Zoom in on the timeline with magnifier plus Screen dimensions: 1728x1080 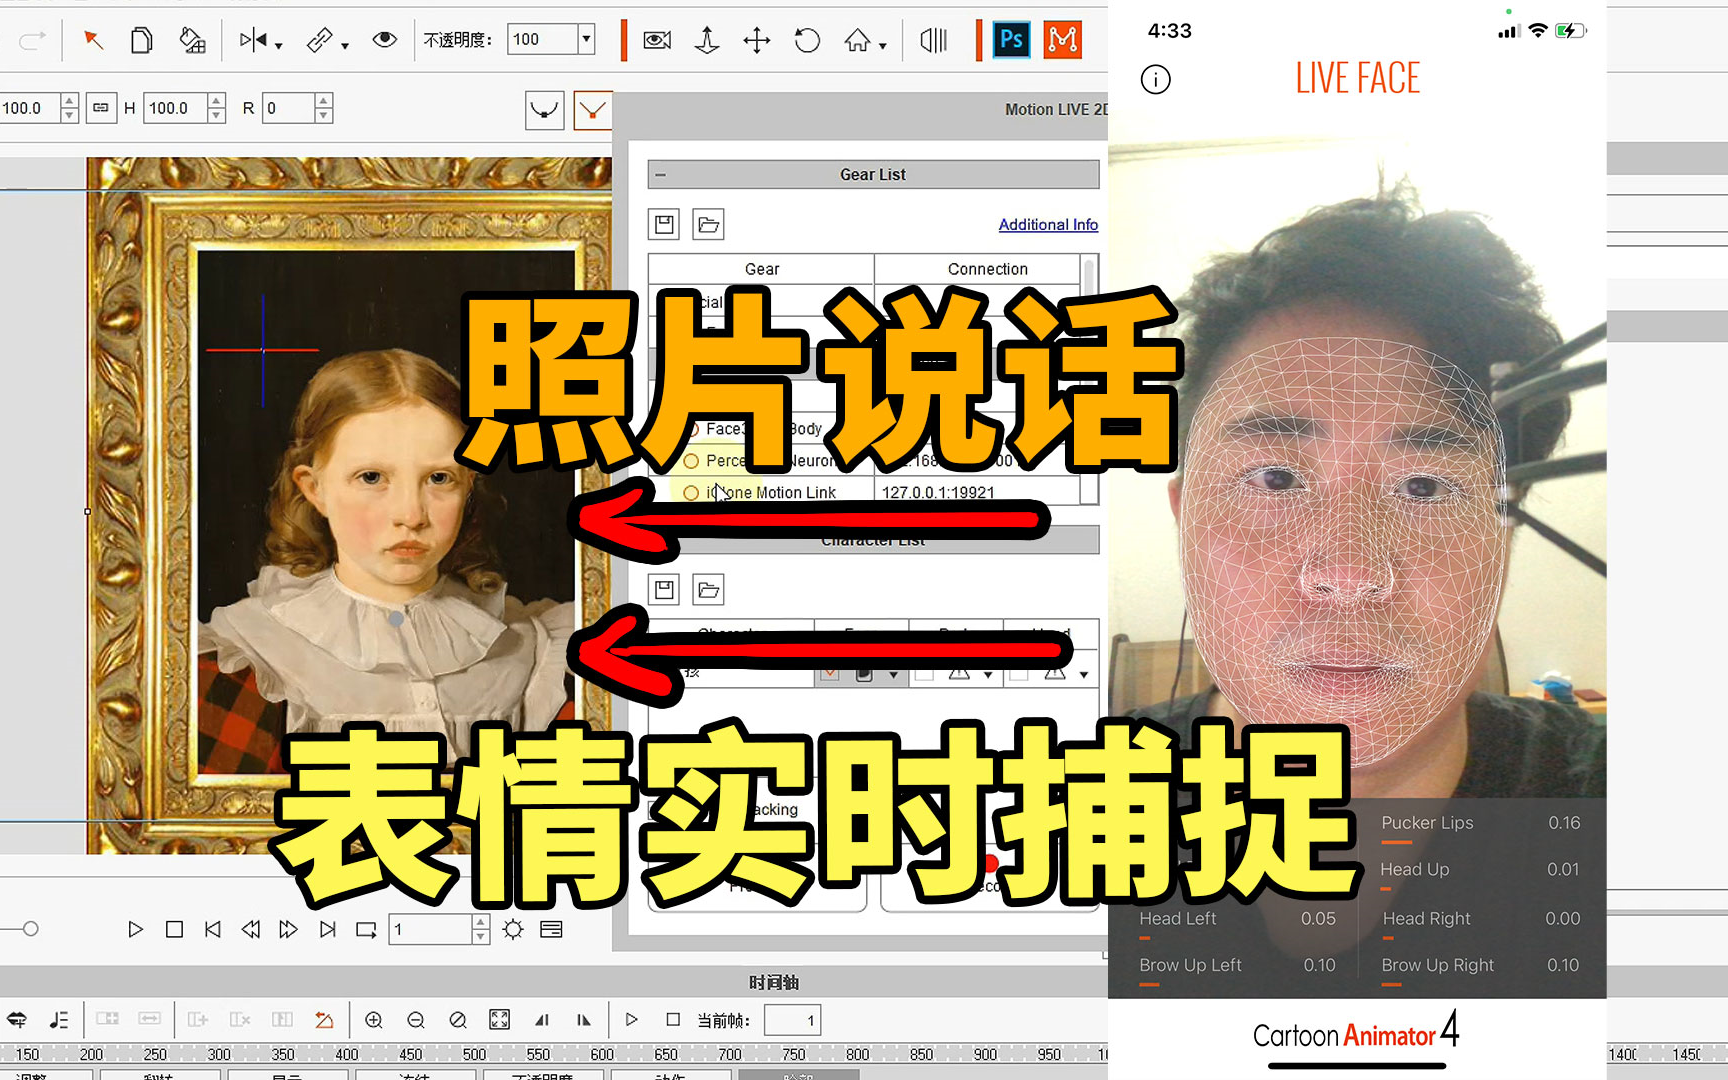[373, 1019]
